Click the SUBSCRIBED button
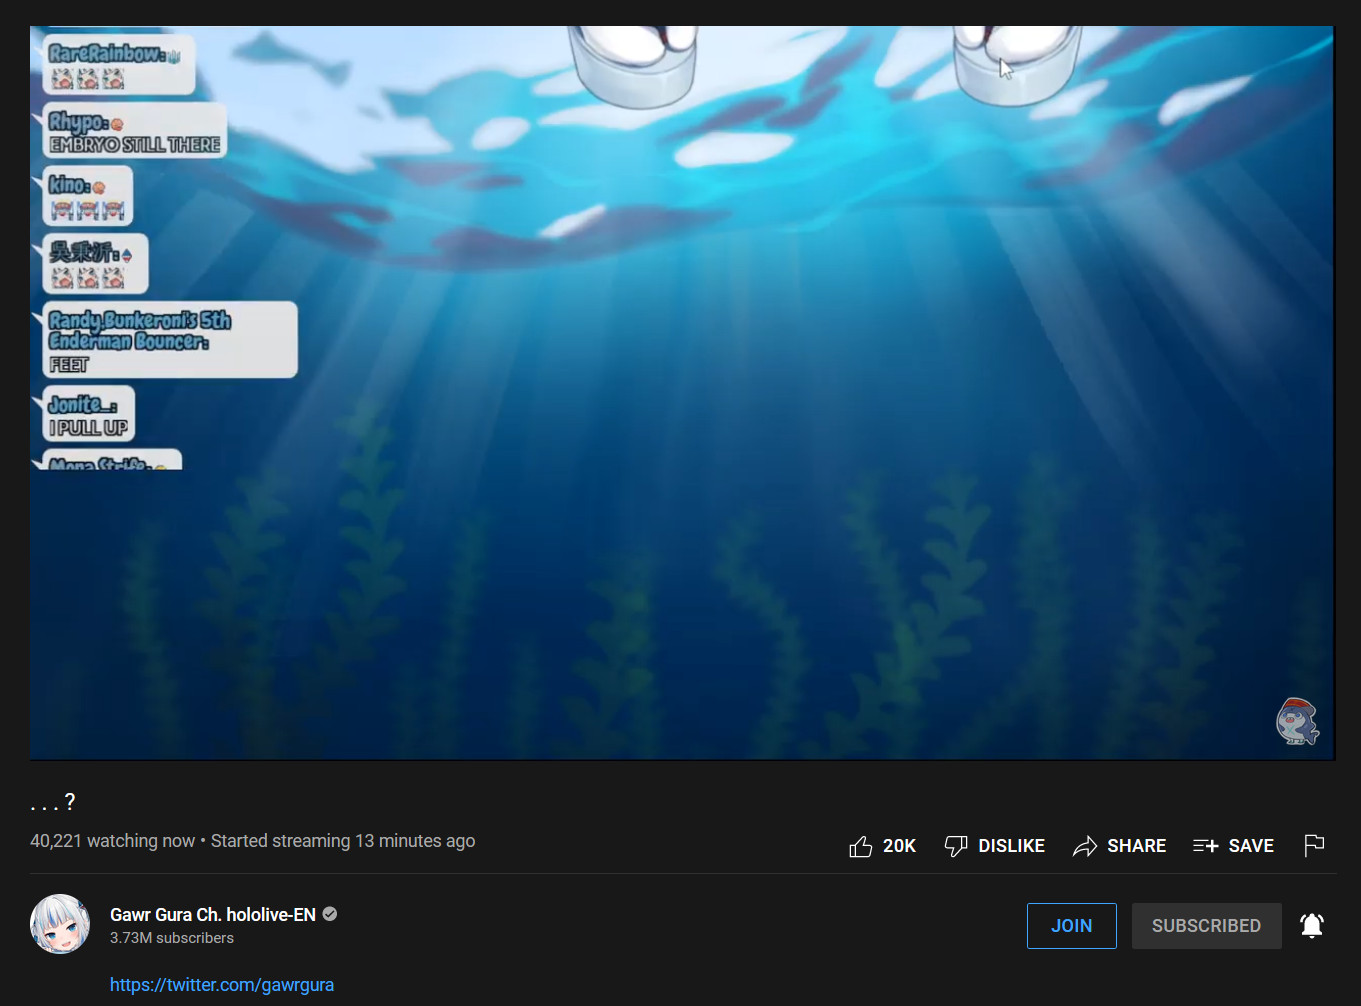 coord(1207,926)
